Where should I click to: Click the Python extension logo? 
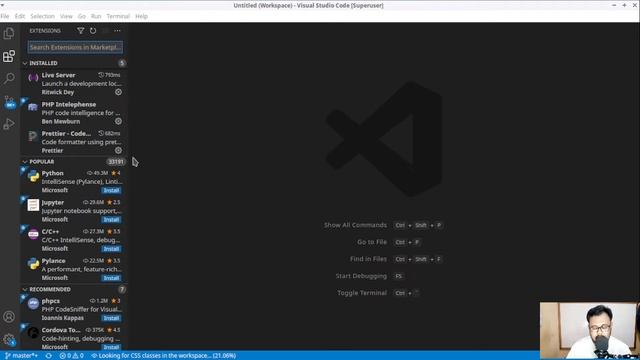(33, 176)
